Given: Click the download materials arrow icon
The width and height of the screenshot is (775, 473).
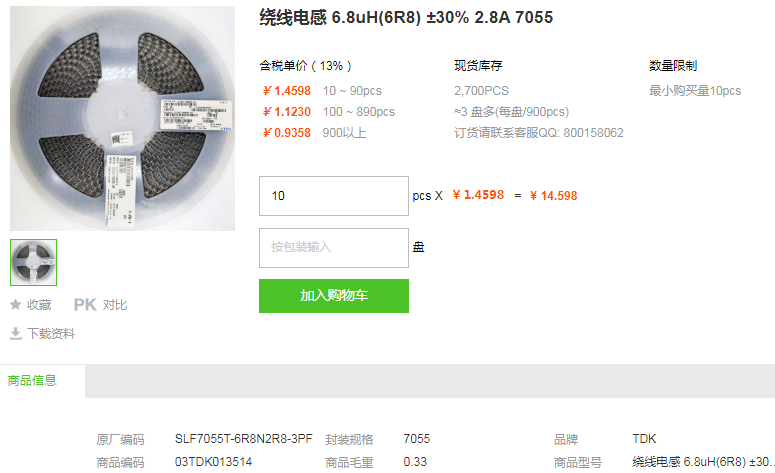Looking at the screenshot, I should coord(16,334).
